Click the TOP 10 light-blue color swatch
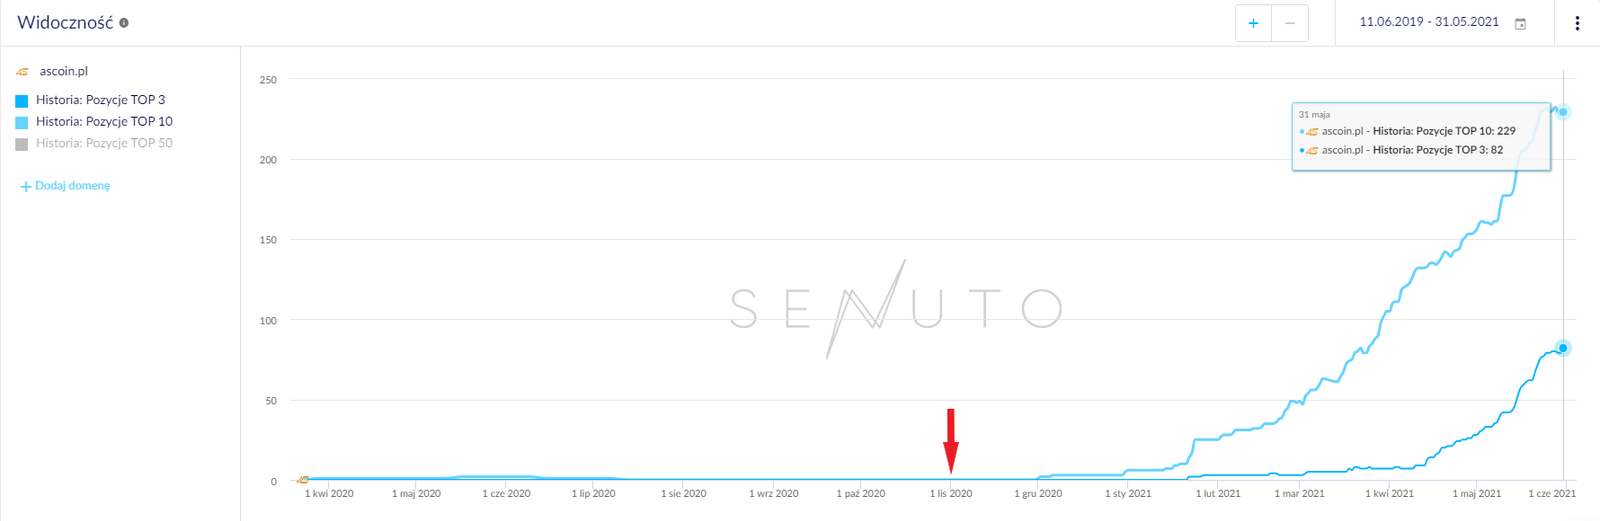 tap(22, 123)
